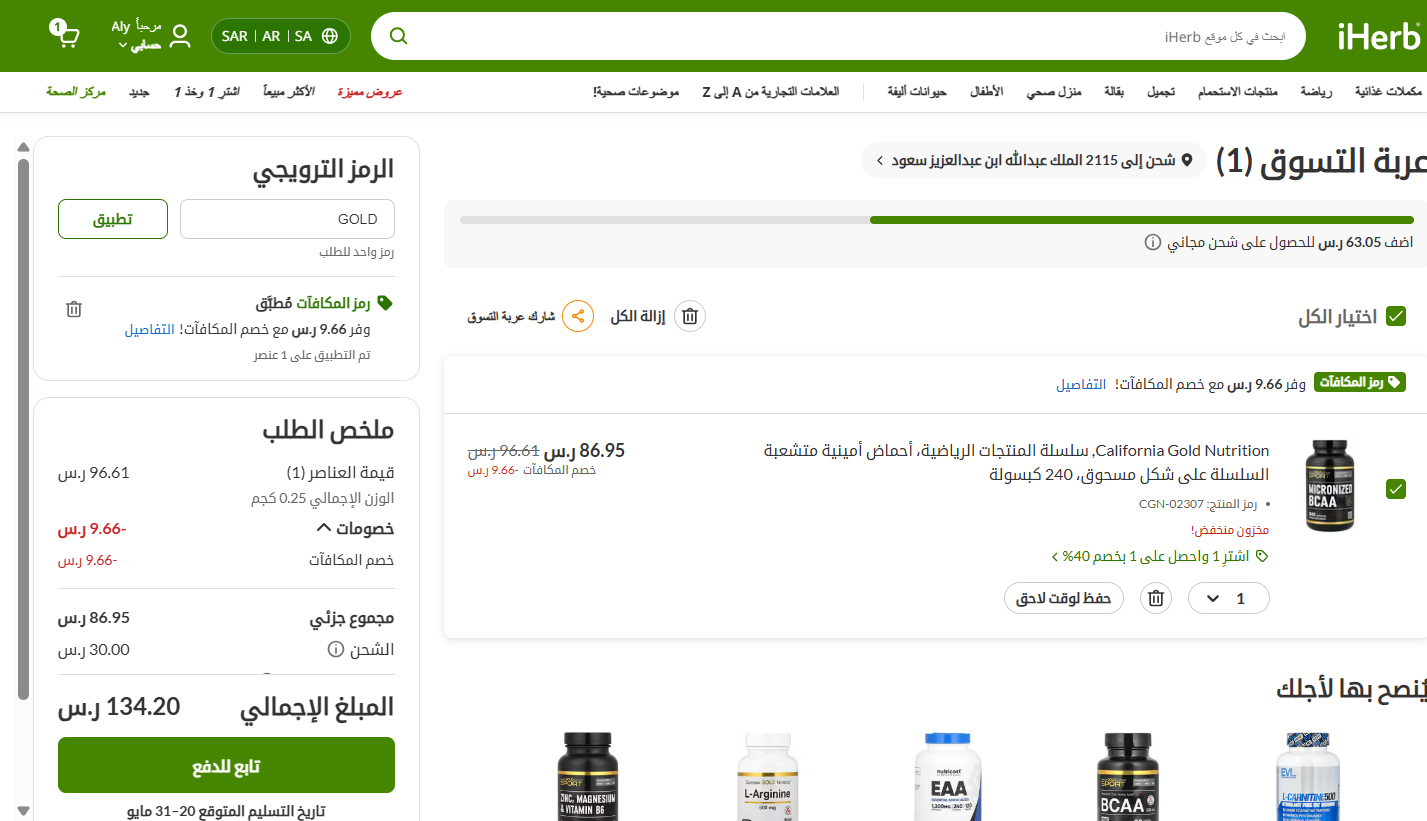Delete the BCAA item with trash icon

click(1156, 598)
